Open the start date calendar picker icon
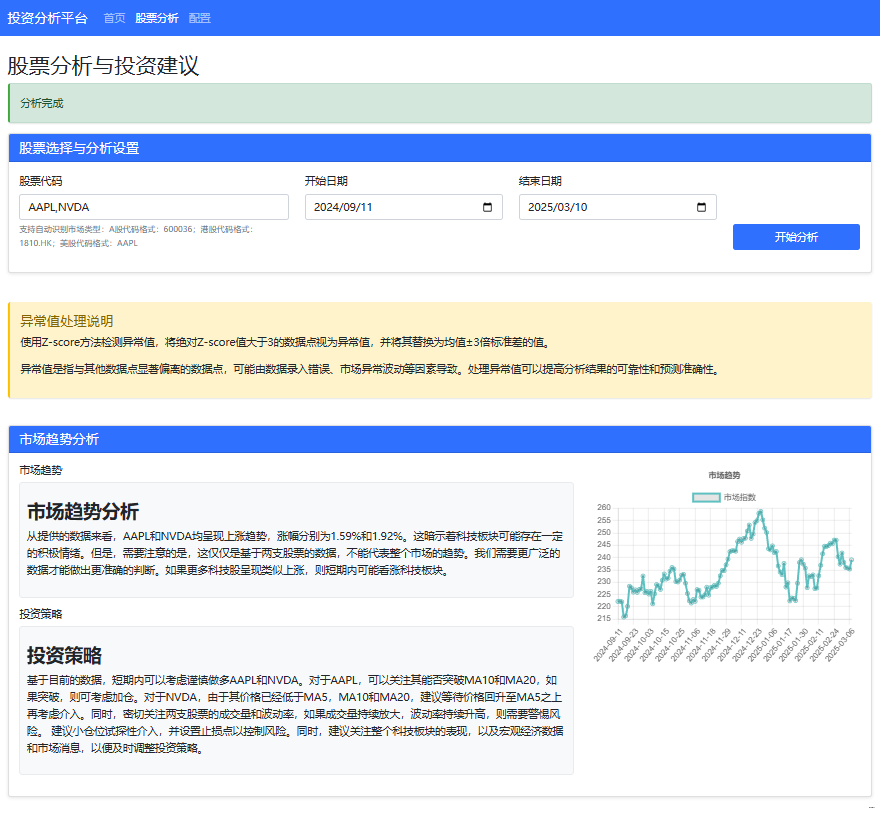Image resolution: width=880 pixels, height=814 pixels. pos(487,207)
